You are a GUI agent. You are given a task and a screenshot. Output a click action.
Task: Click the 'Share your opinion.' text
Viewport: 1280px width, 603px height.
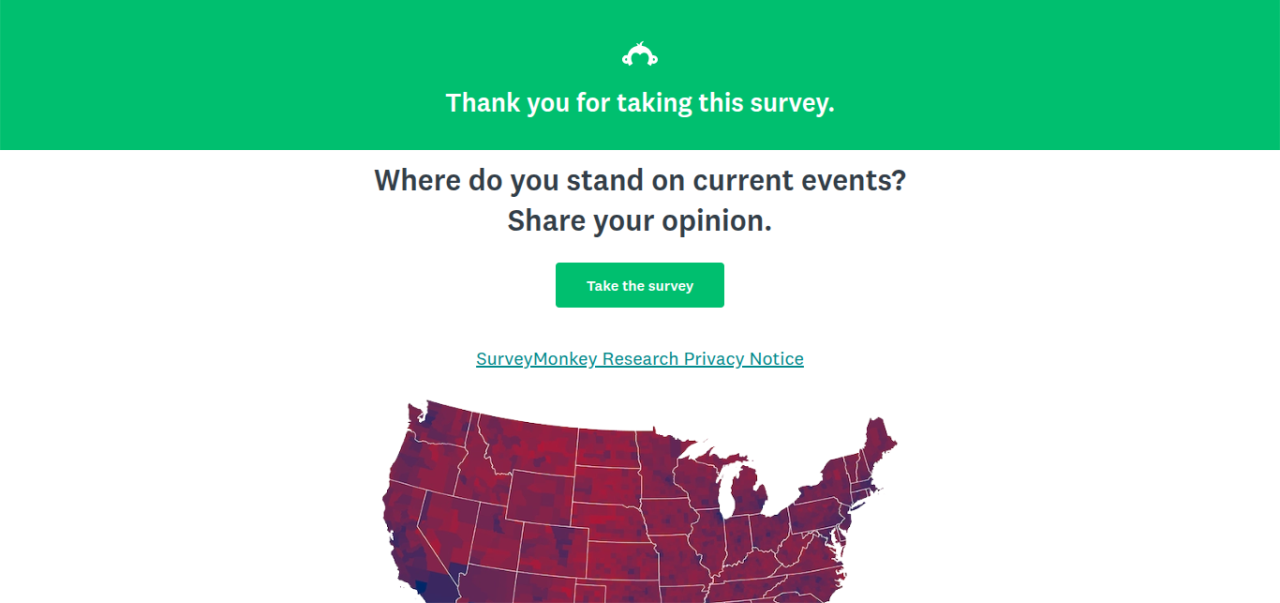pos(640,221)
